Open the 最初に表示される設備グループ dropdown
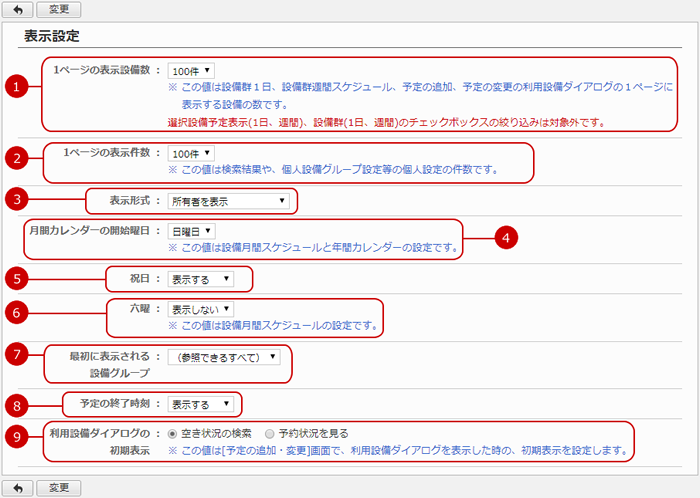The width and height of the screenshot is (700, 498). pyautogui.click(x=226, y=355)
